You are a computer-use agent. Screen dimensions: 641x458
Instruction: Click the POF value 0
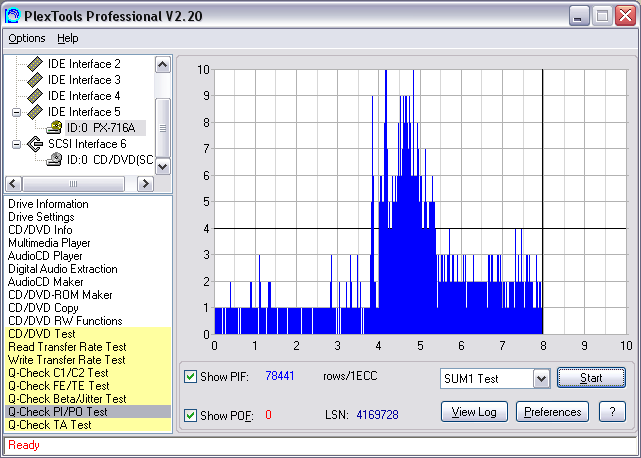[268, 415]
